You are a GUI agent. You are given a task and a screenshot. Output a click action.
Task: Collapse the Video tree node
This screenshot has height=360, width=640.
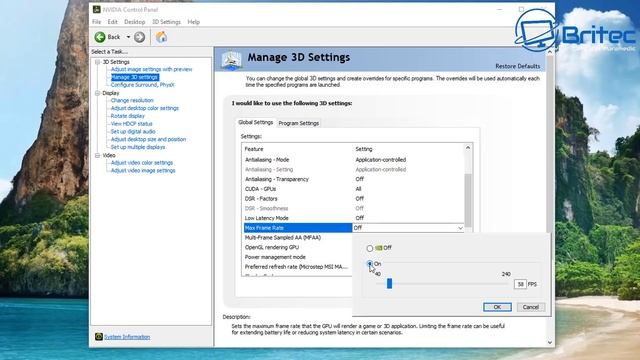pos(98,156)
